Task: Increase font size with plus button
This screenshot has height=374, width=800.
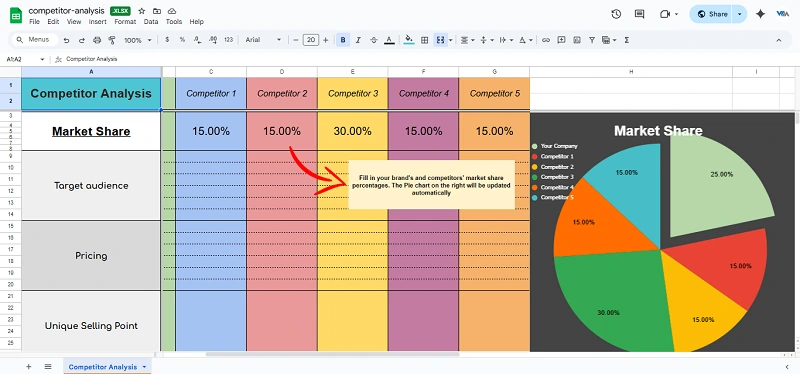Action: pos(326,40)
